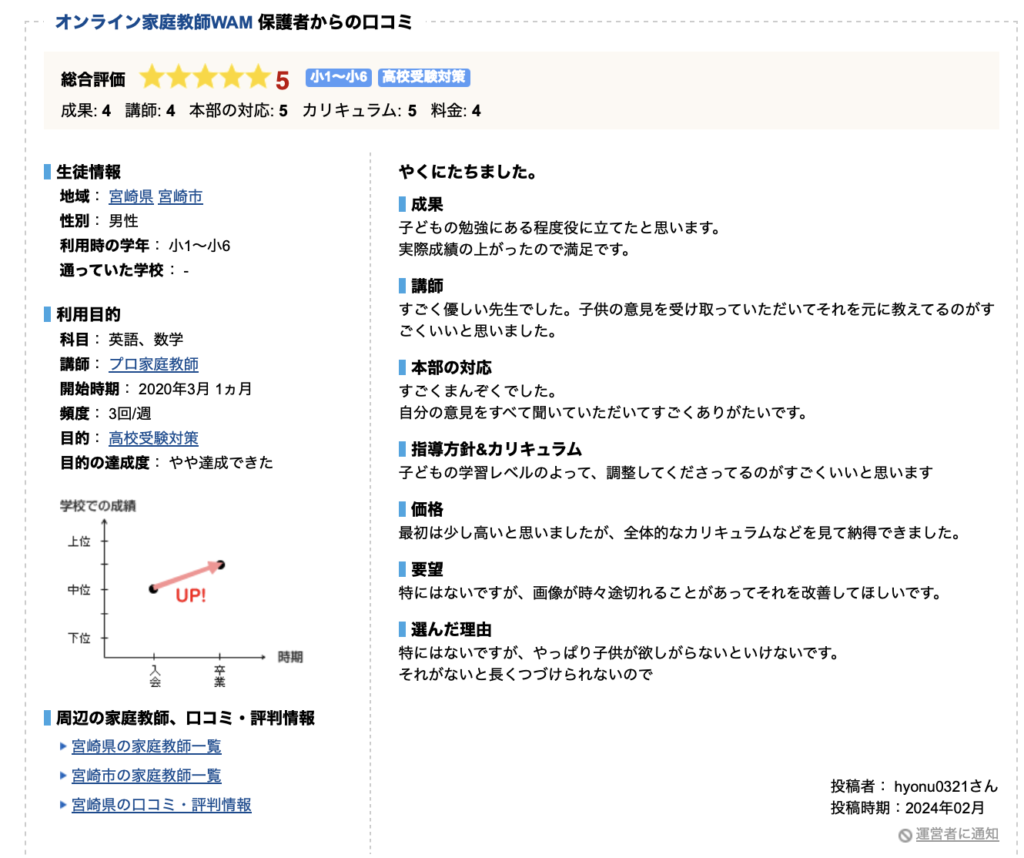Click the 成果 review heading
This screenshot has width=1024, height=858.
click(427, 204)
